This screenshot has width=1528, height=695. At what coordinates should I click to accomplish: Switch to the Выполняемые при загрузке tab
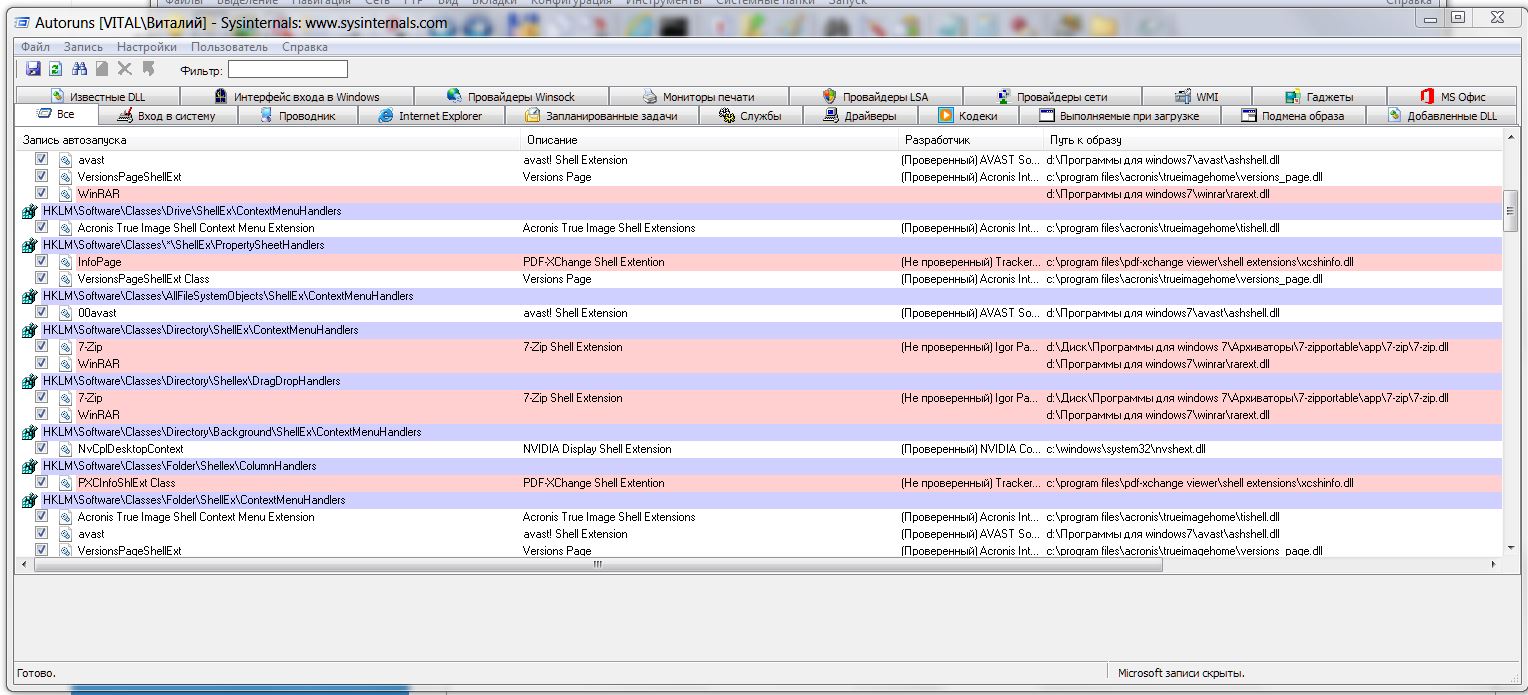pos(1118,116)
